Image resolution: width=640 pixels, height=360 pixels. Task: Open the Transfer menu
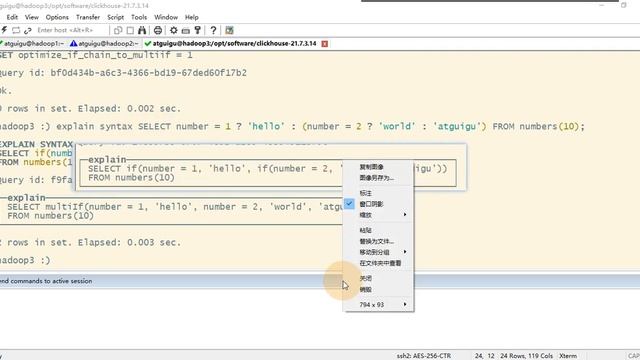coord(88,17)
